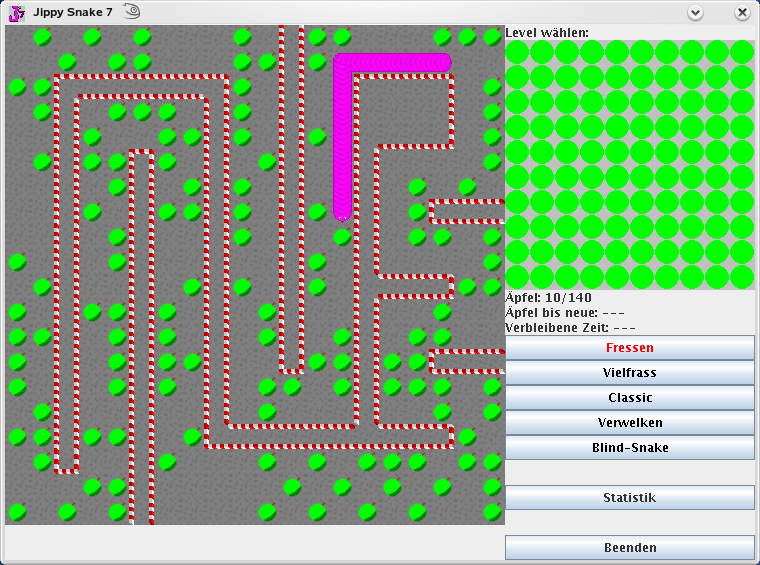Open the Statistik view
Screen dimensions: 760x565
(630, 498)
